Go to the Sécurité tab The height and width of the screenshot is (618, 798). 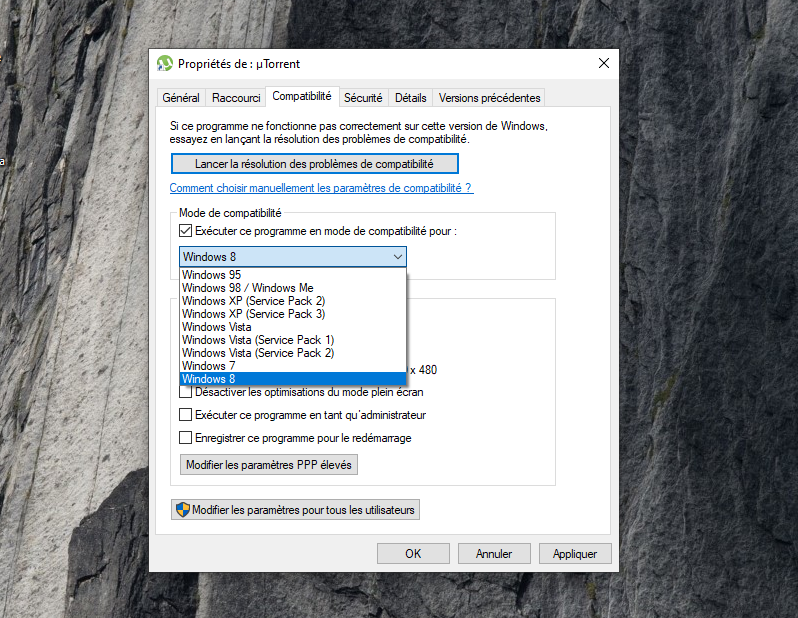click(363, 98)
